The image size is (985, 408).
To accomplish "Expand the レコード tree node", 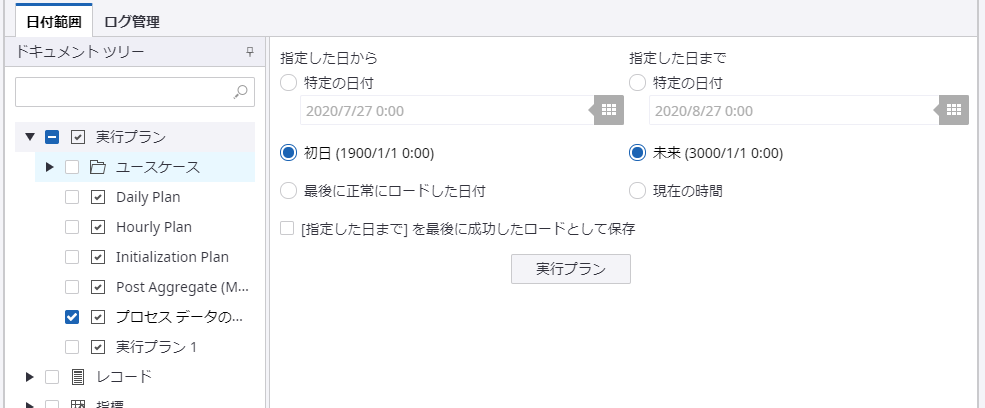I will point(30,377).
